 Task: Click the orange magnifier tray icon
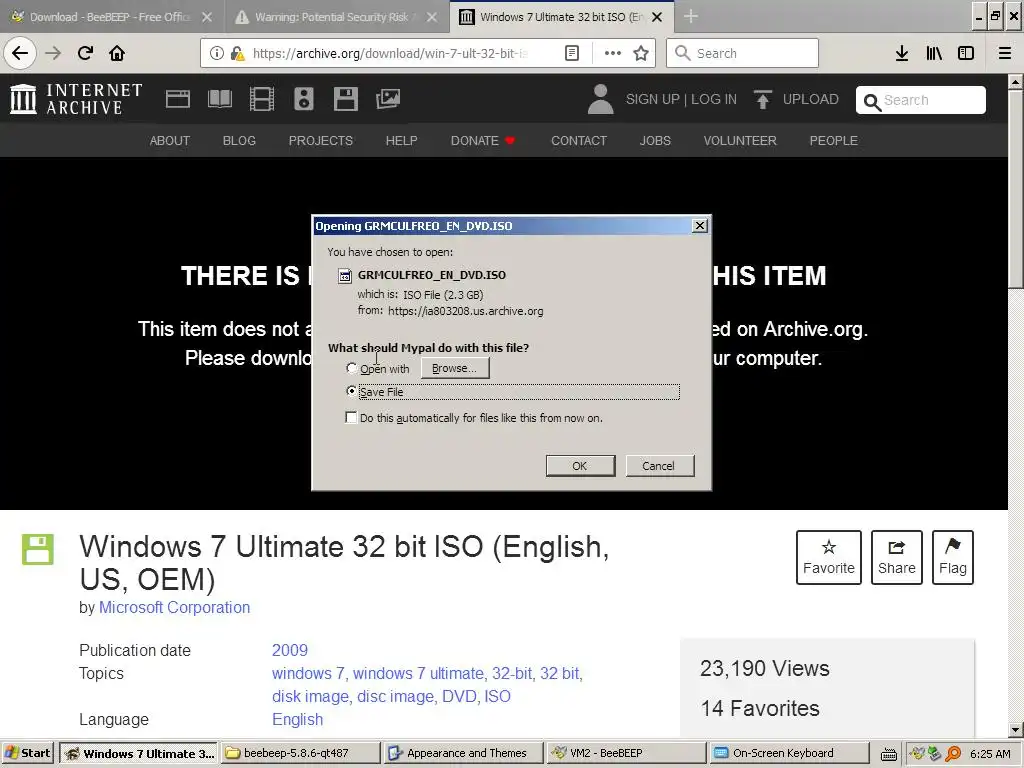[953, 754]
